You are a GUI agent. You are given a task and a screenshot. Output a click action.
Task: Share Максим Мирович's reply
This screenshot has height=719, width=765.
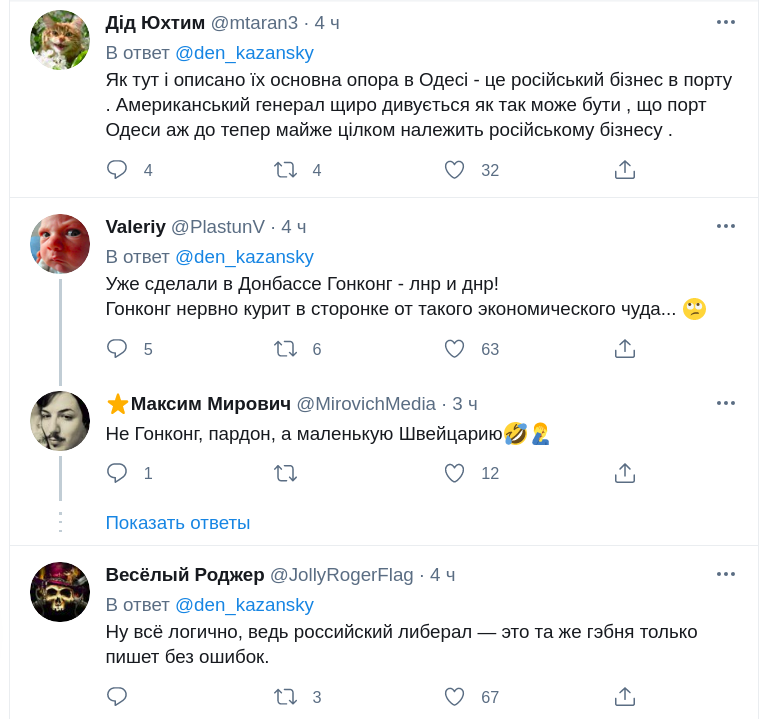[625, 473]
